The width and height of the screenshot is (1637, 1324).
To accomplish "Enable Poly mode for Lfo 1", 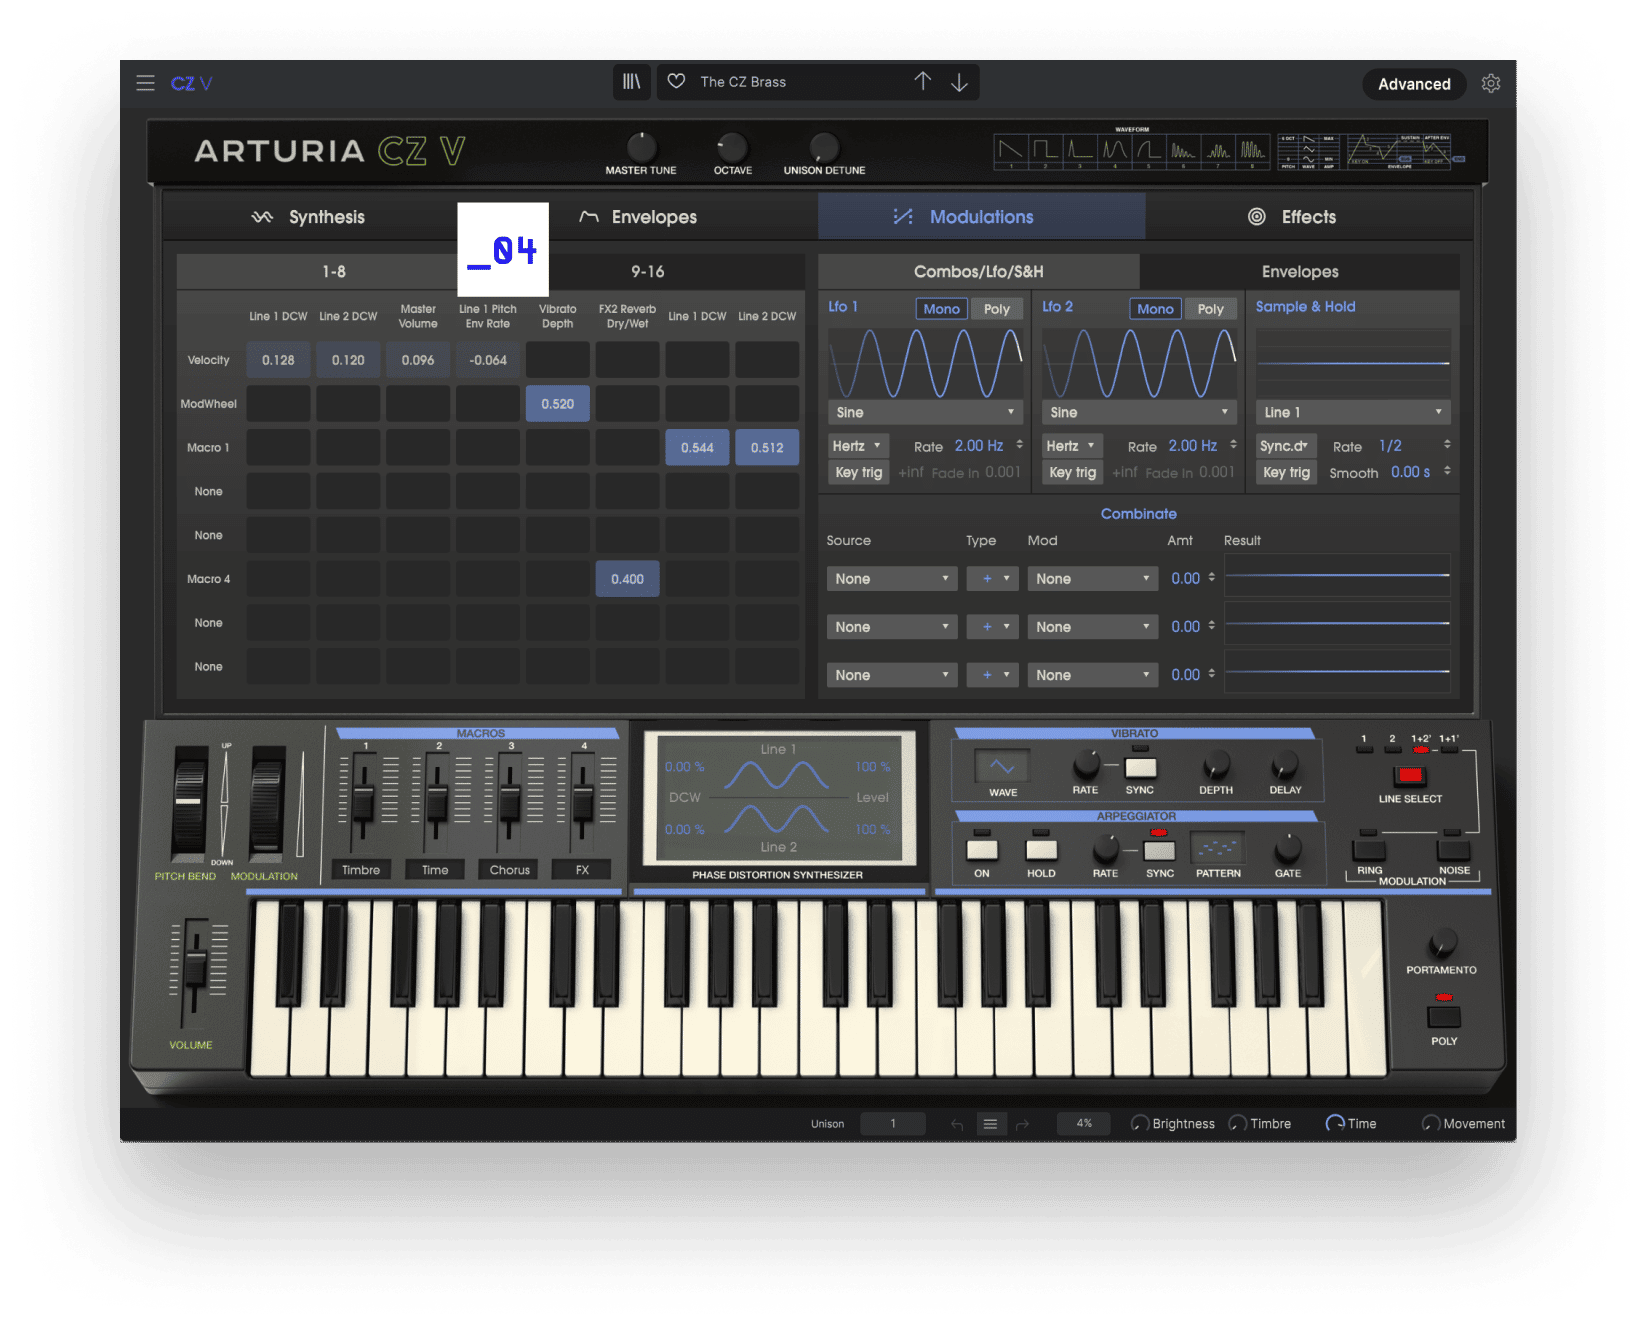I will point(997,308).
